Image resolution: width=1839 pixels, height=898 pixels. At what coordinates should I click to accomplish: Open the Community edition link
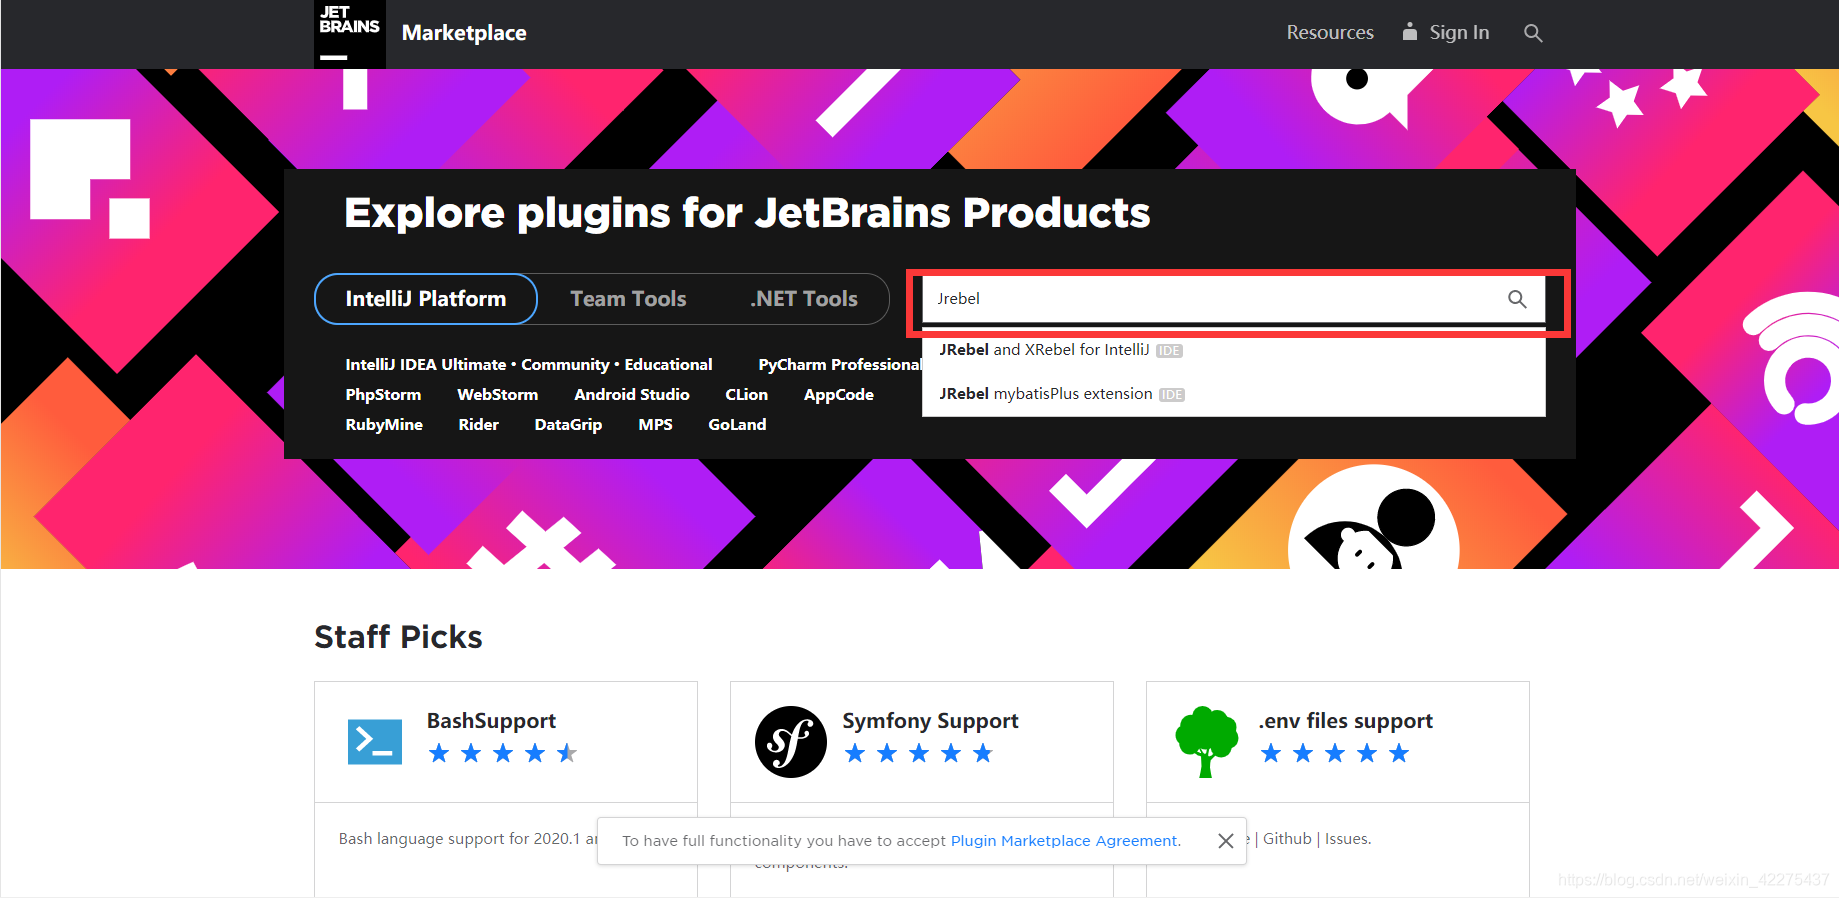point(565,365)
